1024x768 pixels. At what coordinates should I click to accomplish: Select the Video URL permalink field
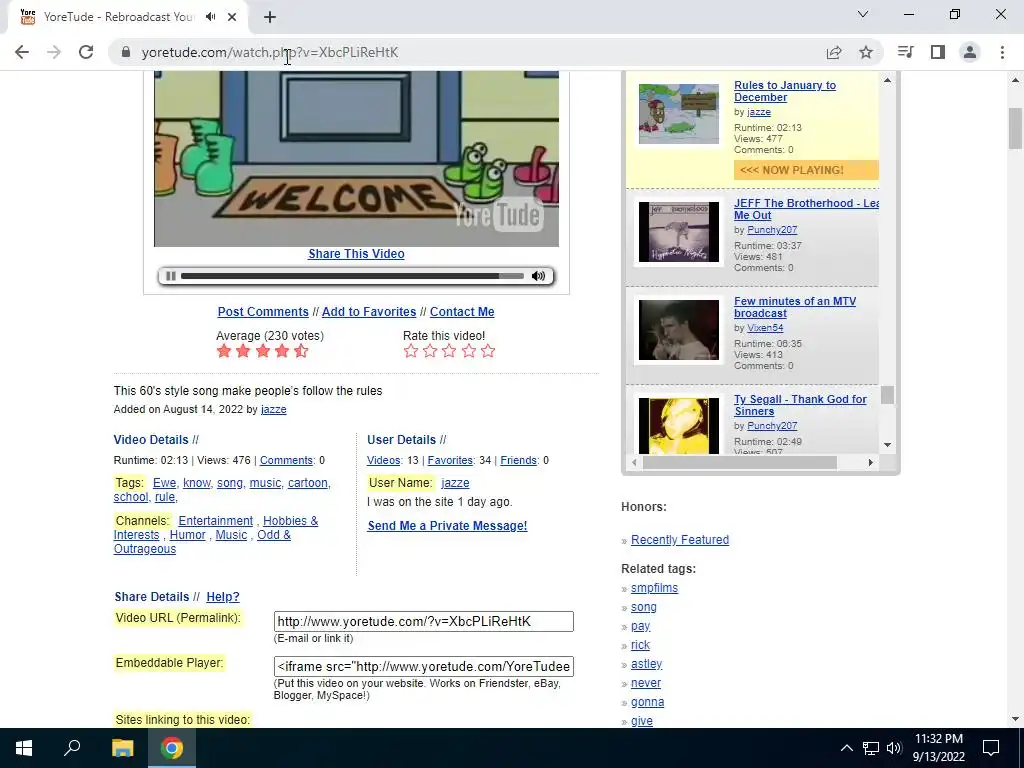click(x=424, y=621)
